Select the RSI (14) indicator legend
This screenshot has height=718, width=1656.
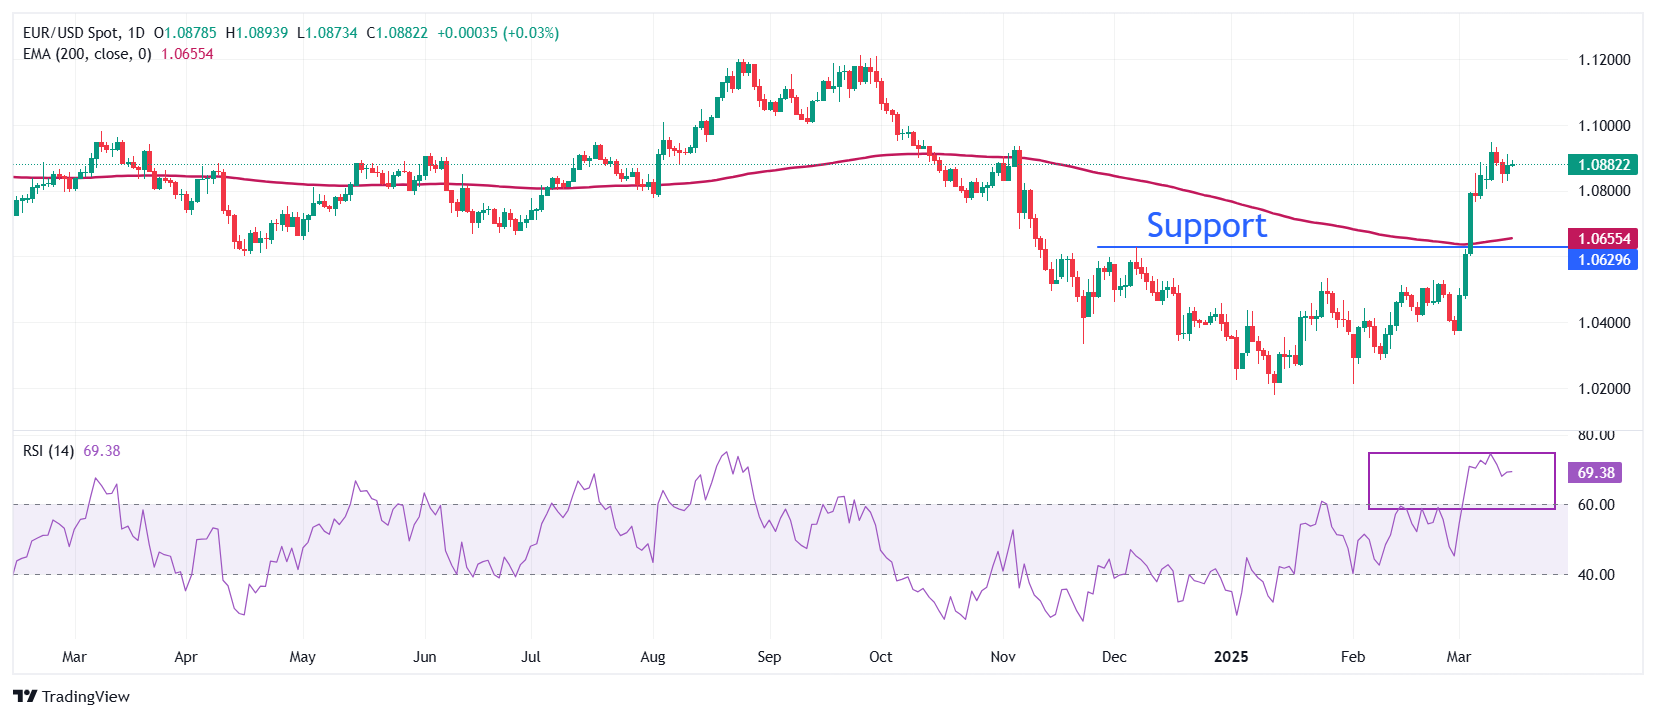pos(48,451)
